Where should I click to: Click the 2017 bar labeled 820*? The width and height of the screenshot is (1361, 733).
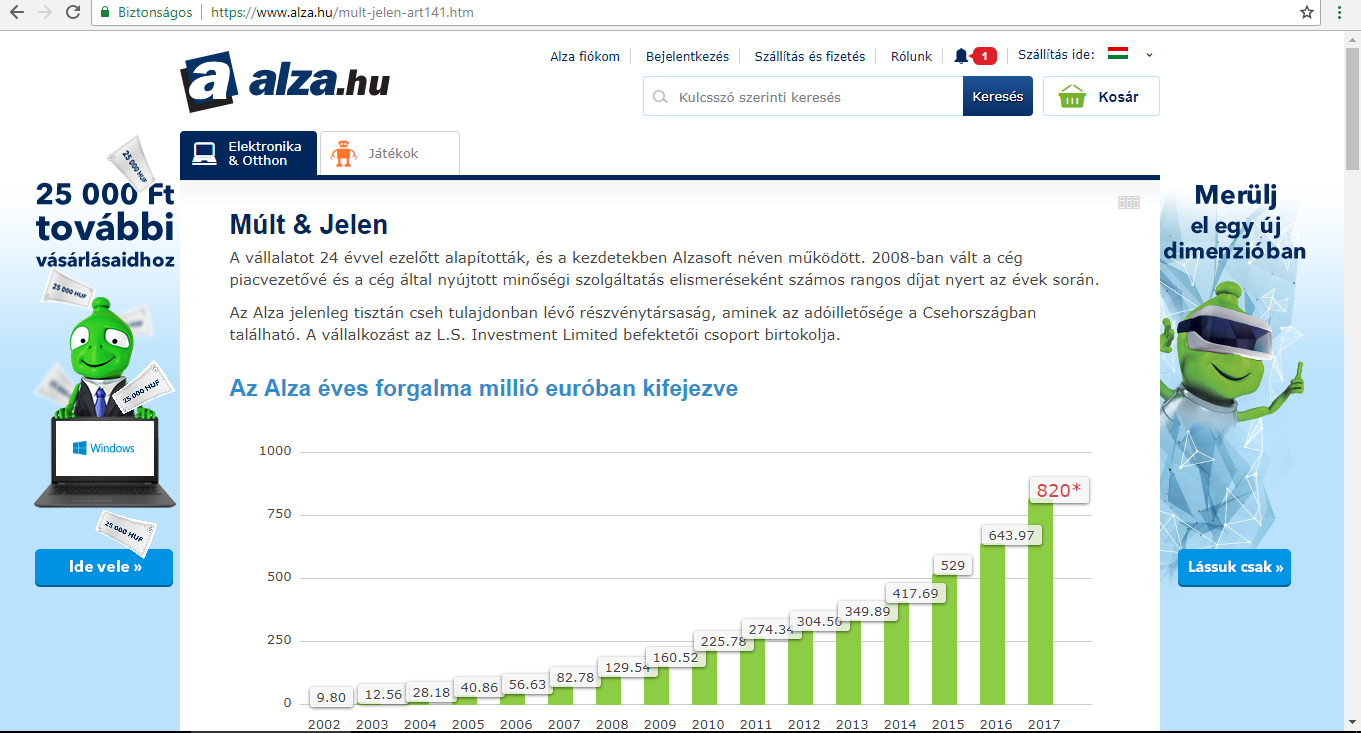1040,601
